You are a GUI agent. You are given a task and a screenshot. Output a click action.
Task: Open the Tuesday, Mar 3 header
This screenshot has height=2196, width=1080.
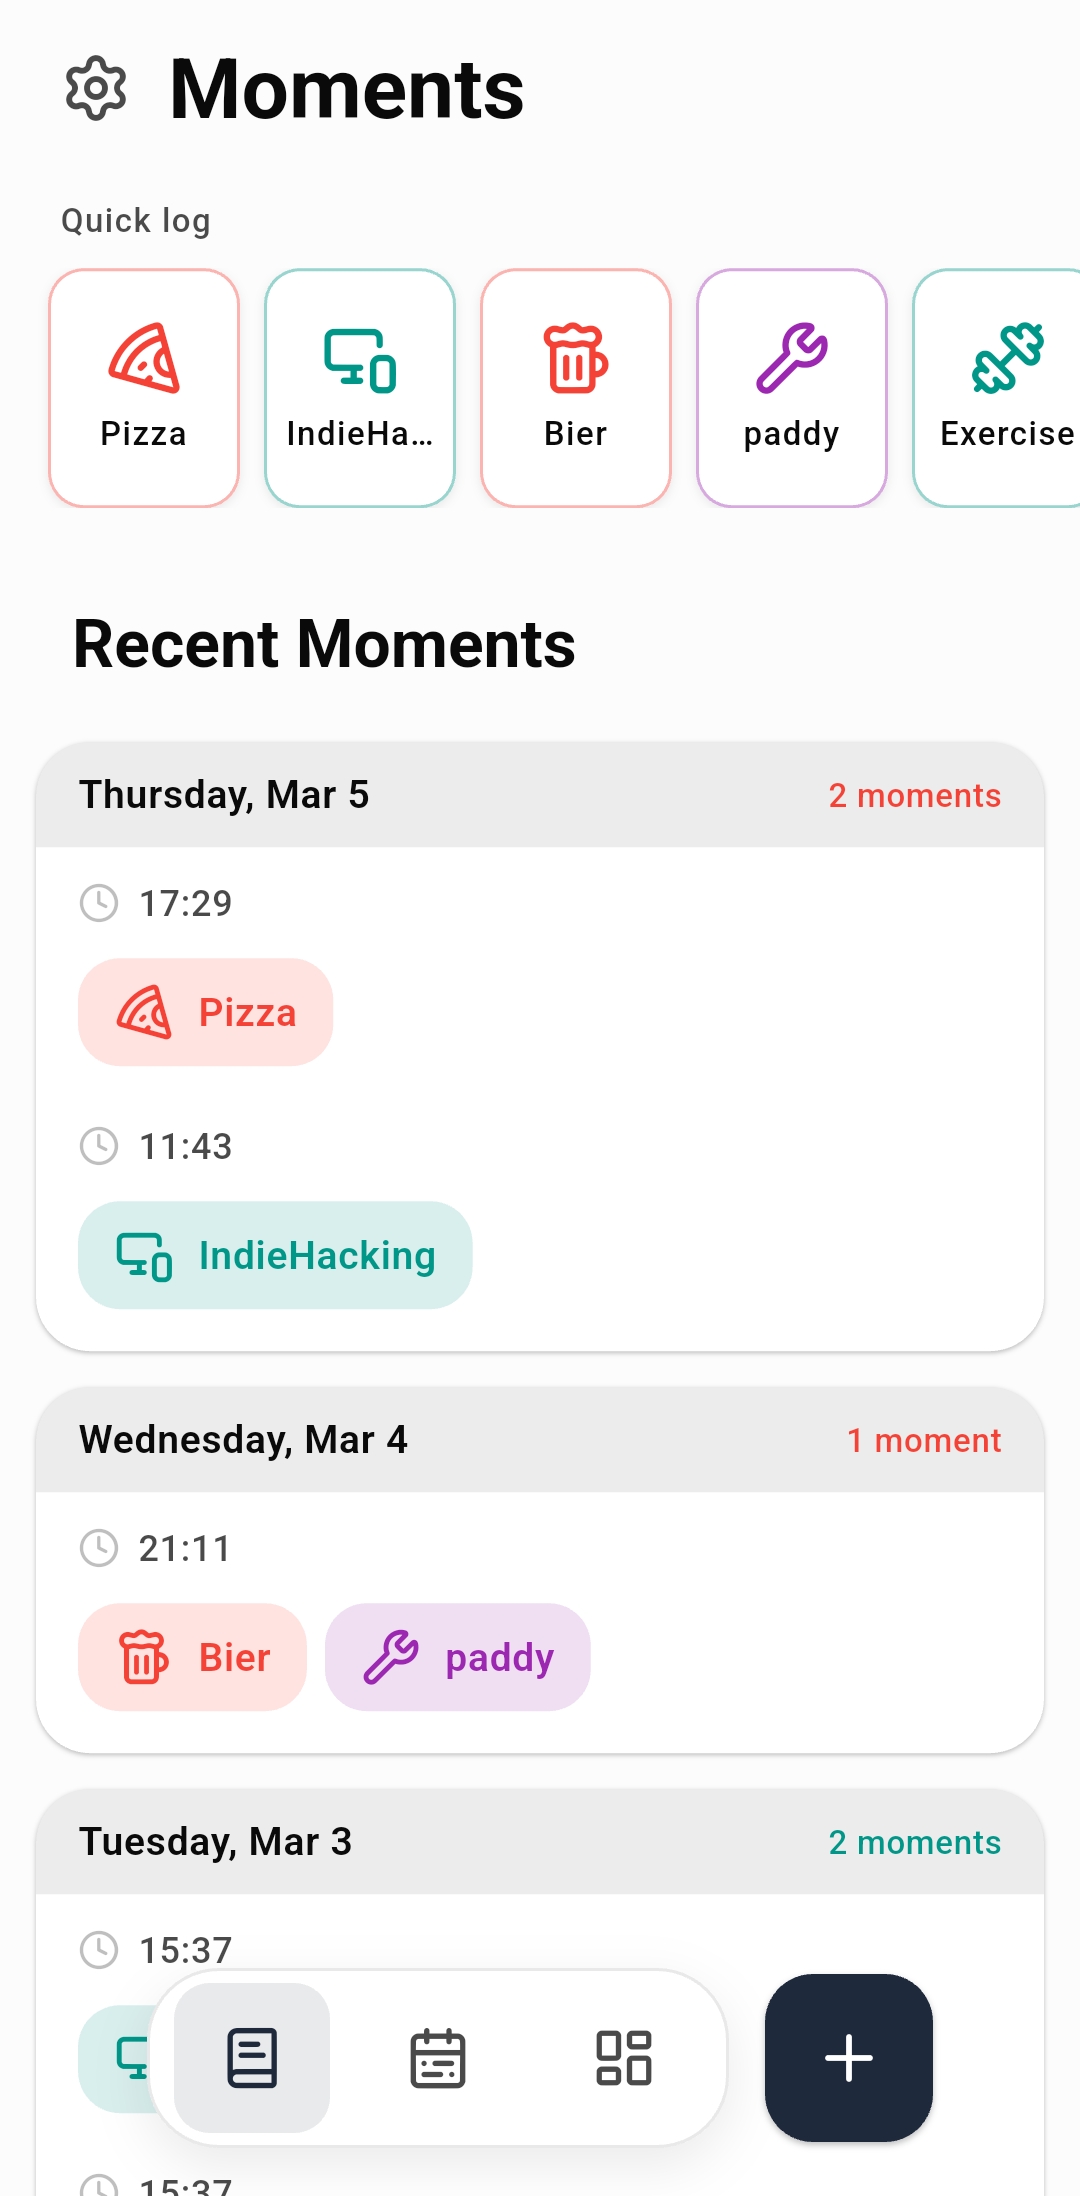click(x=215, y=1841)
